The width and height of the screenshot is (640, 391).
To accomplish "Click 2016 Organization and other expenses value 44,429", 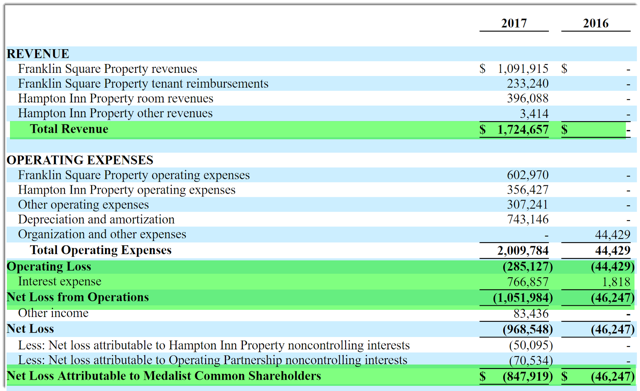I will (613, 235).
